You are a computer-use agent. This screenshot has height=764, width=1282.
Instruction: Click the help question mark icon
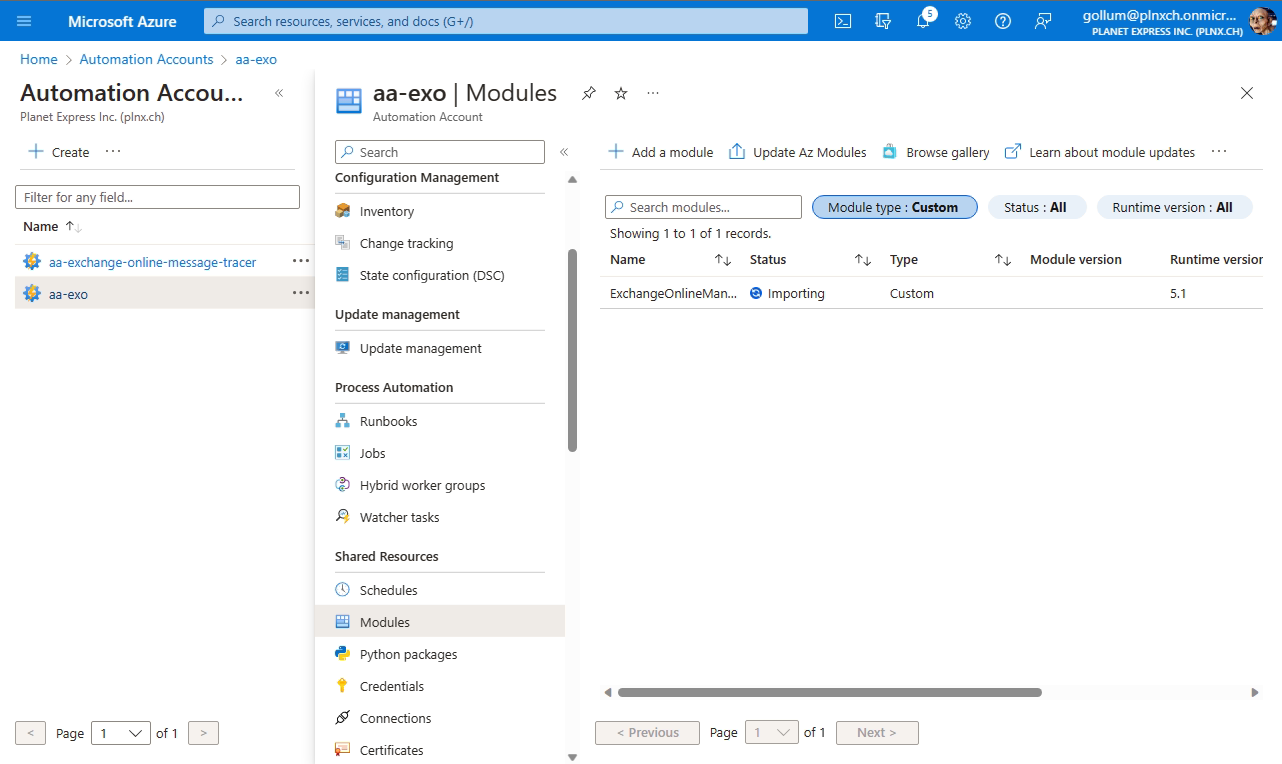1003,21
